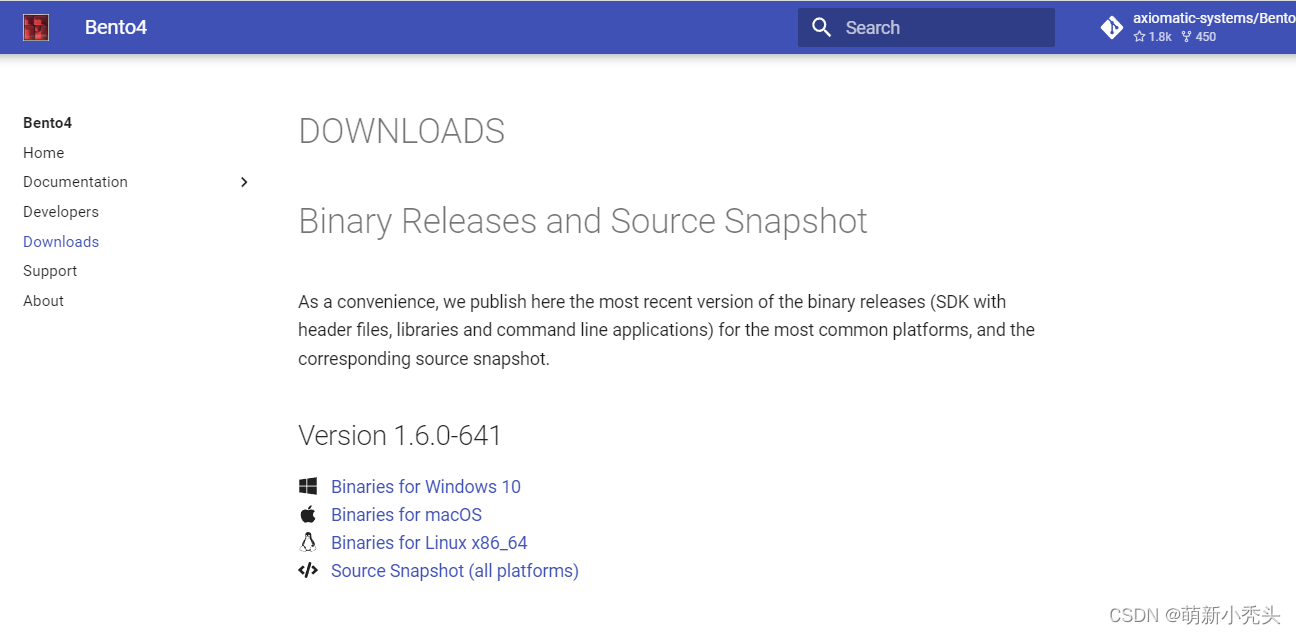Open Documentation in the sidebar
The height and width of the screenshot is (634, 1296).
[76, 182]
